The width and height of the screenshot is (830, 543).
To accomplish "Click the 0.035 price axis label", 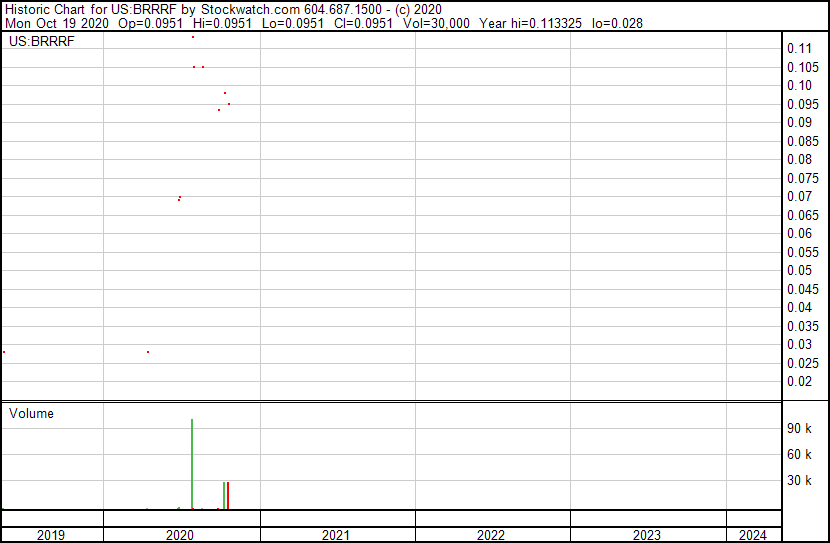I will coord(803,327).
